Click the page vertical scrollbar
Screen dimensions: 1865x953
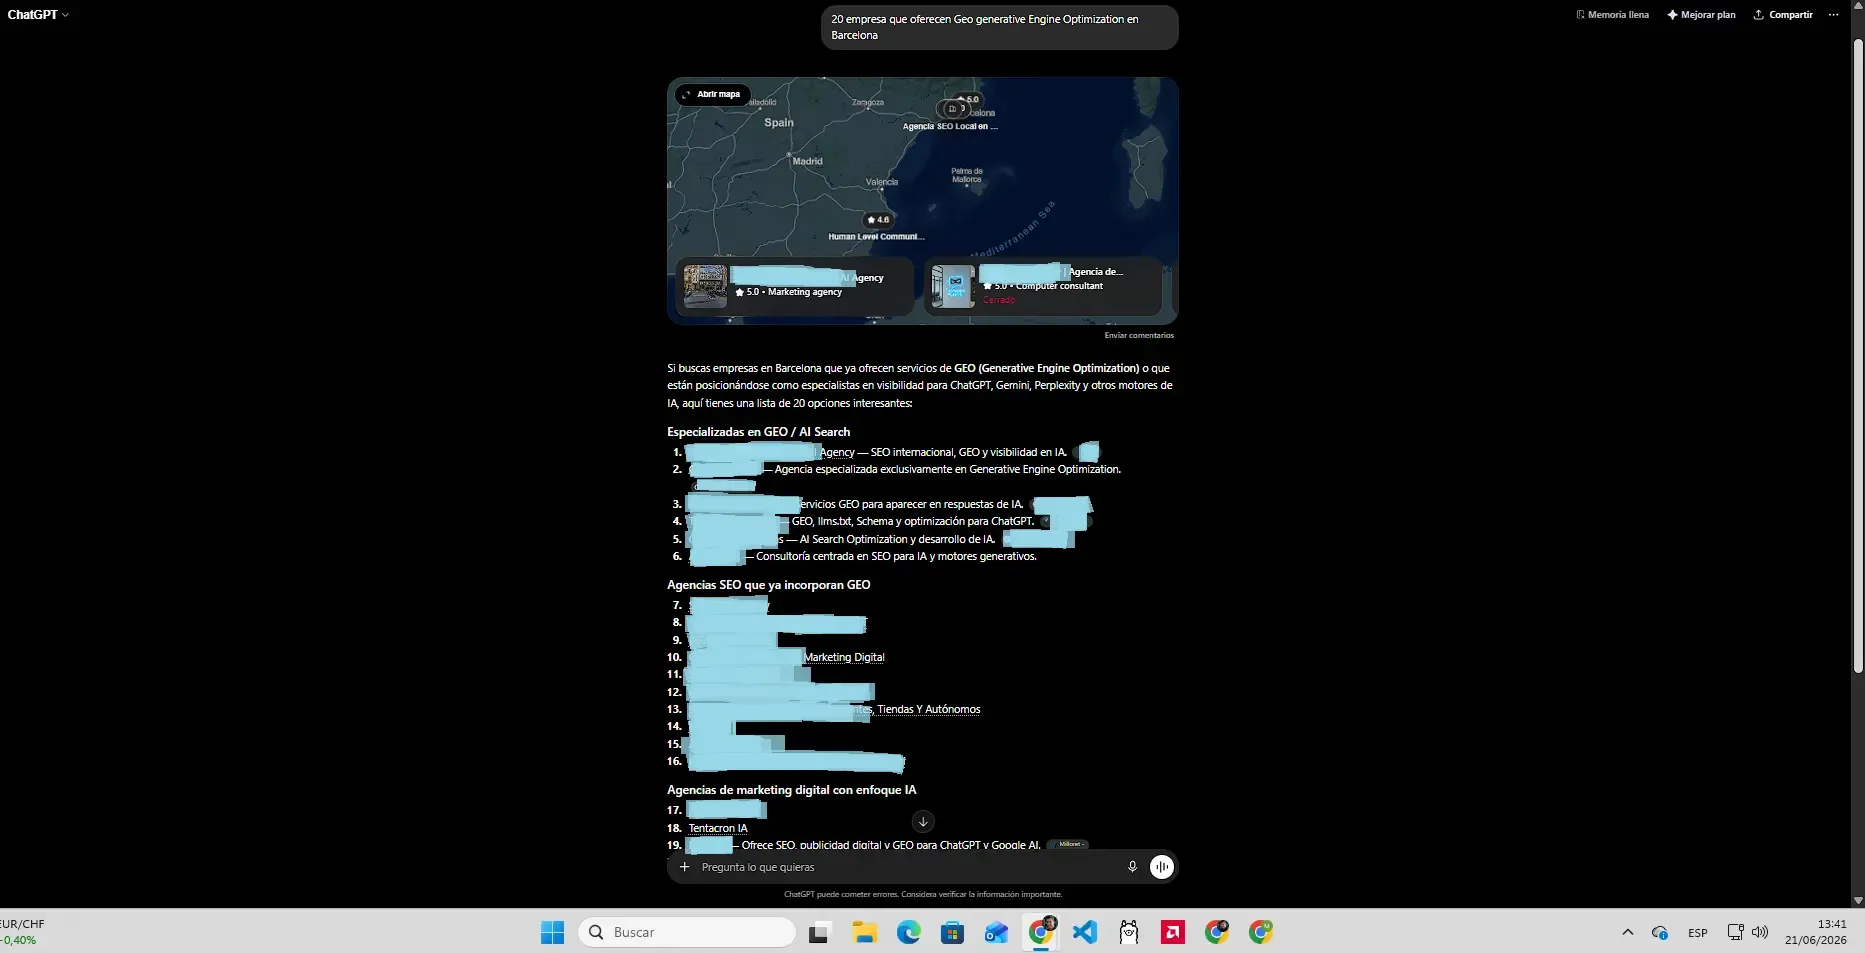click(x=1858, y=355)
